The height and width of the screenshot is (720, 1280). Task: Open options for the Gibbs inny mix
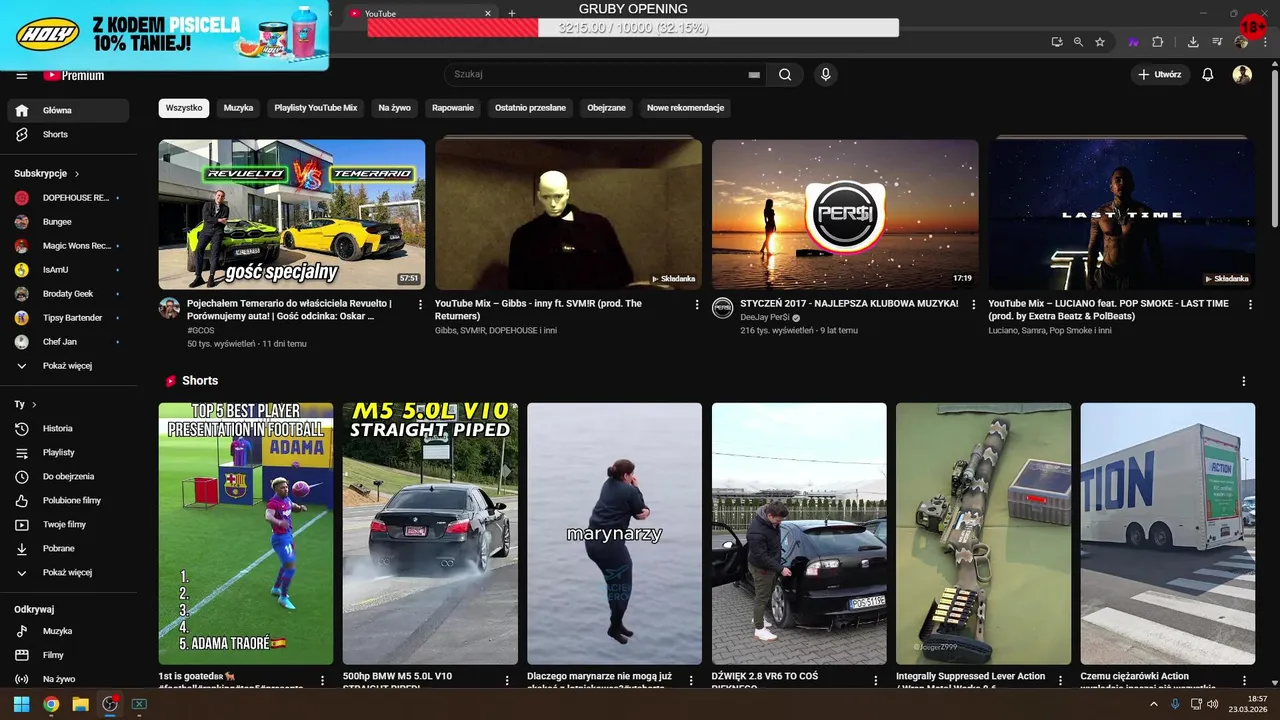(x=697, y=304)
